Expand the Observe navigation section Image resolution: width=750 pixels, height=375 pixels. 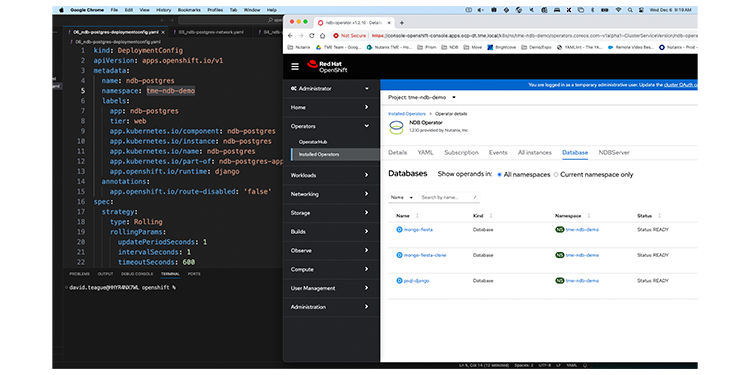(x=330, y=251)
